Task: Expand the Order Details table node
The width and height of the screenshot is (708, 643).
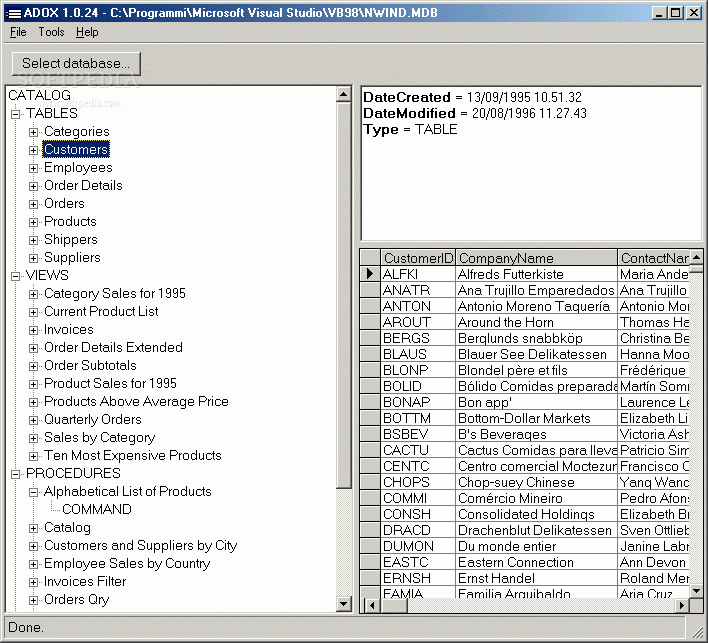Action: [x=33, y=186]
